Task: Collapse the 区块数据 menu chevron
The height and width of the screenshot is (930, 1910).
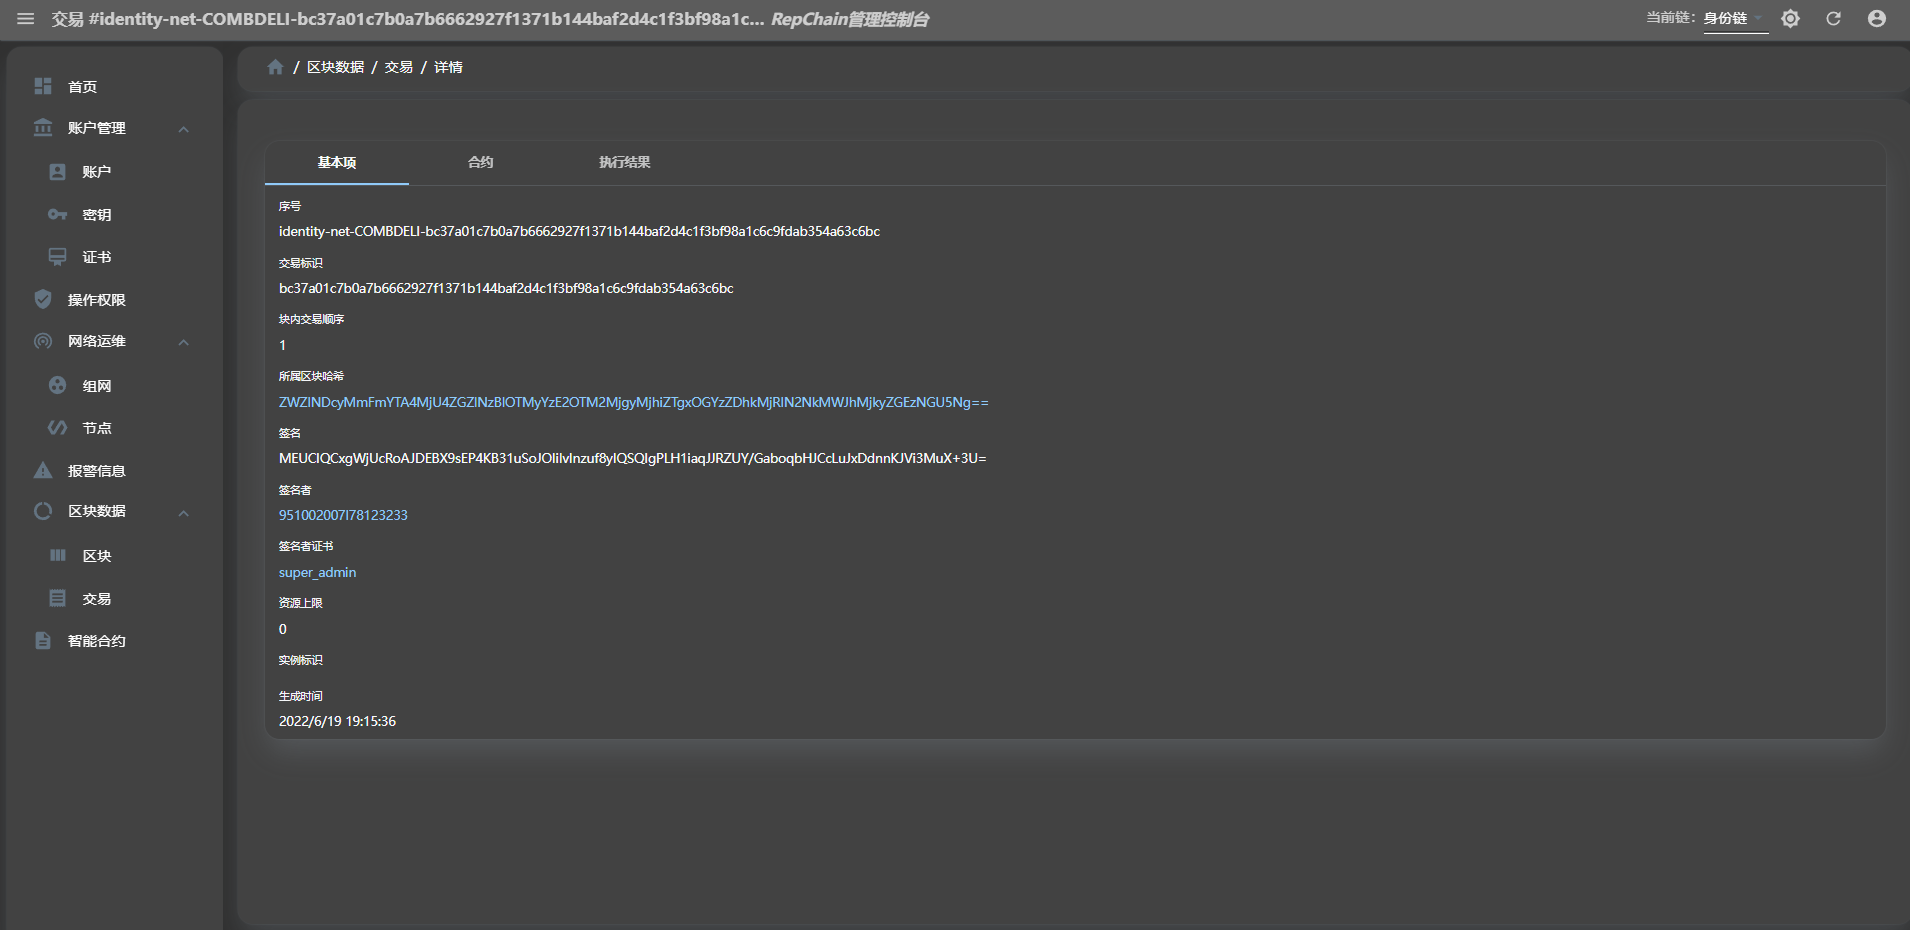Action: (x=184, y=513)
